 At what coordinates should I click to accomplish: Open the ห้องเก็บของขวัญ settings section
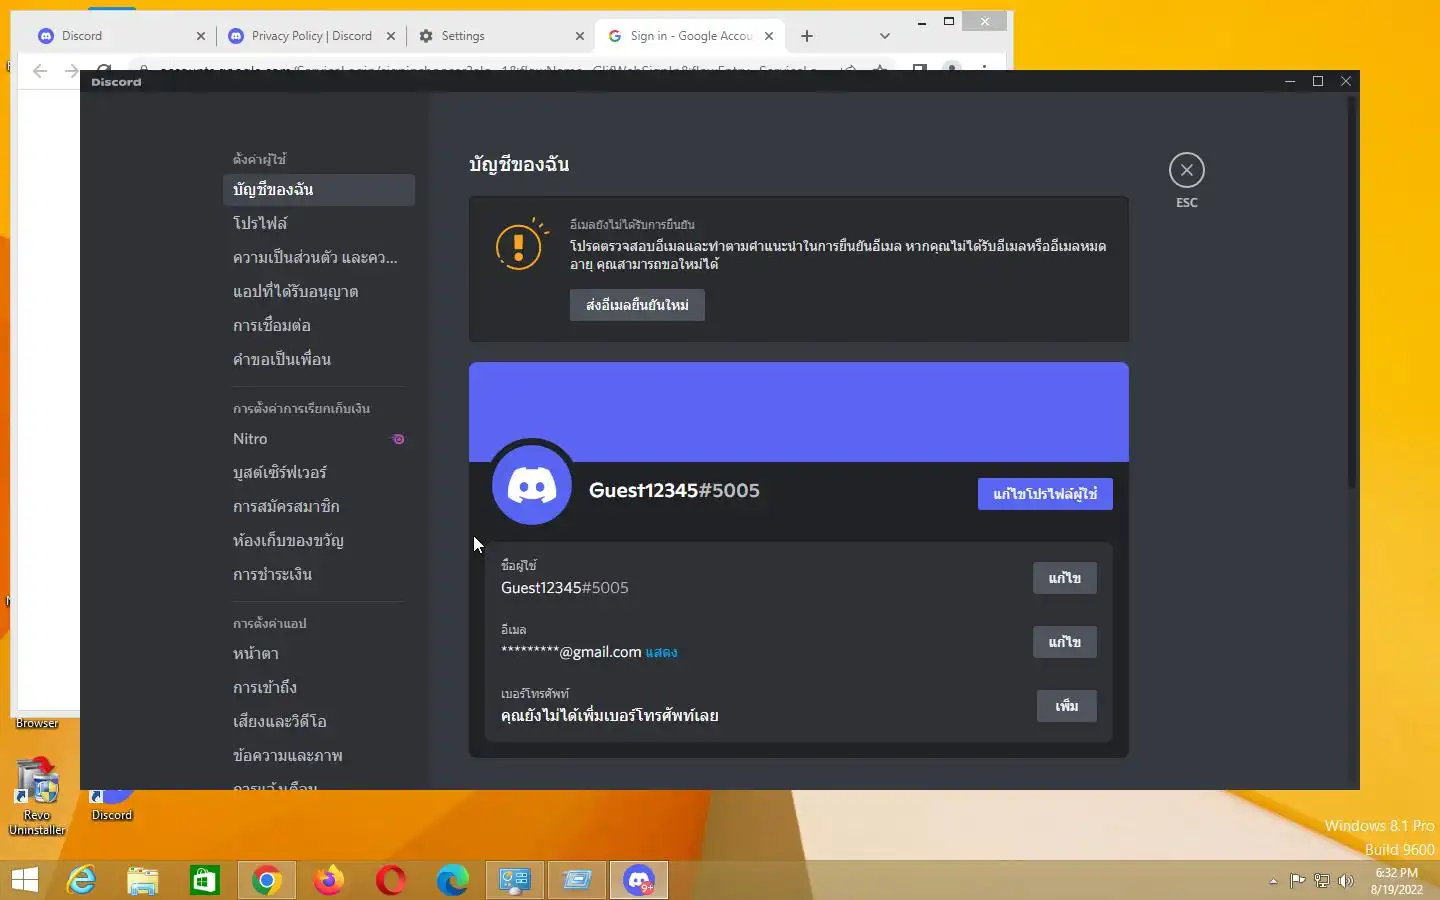319,541
